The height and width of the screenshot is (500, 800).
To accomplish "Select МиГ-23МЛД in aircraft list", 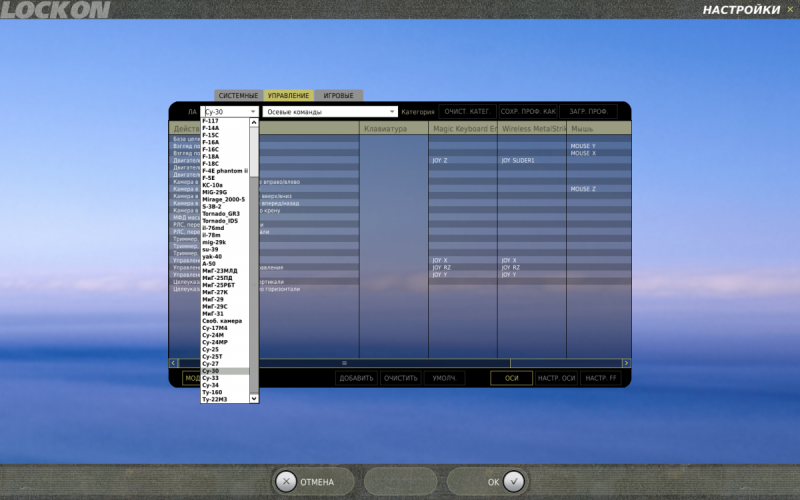I will (x=225, y=271).
